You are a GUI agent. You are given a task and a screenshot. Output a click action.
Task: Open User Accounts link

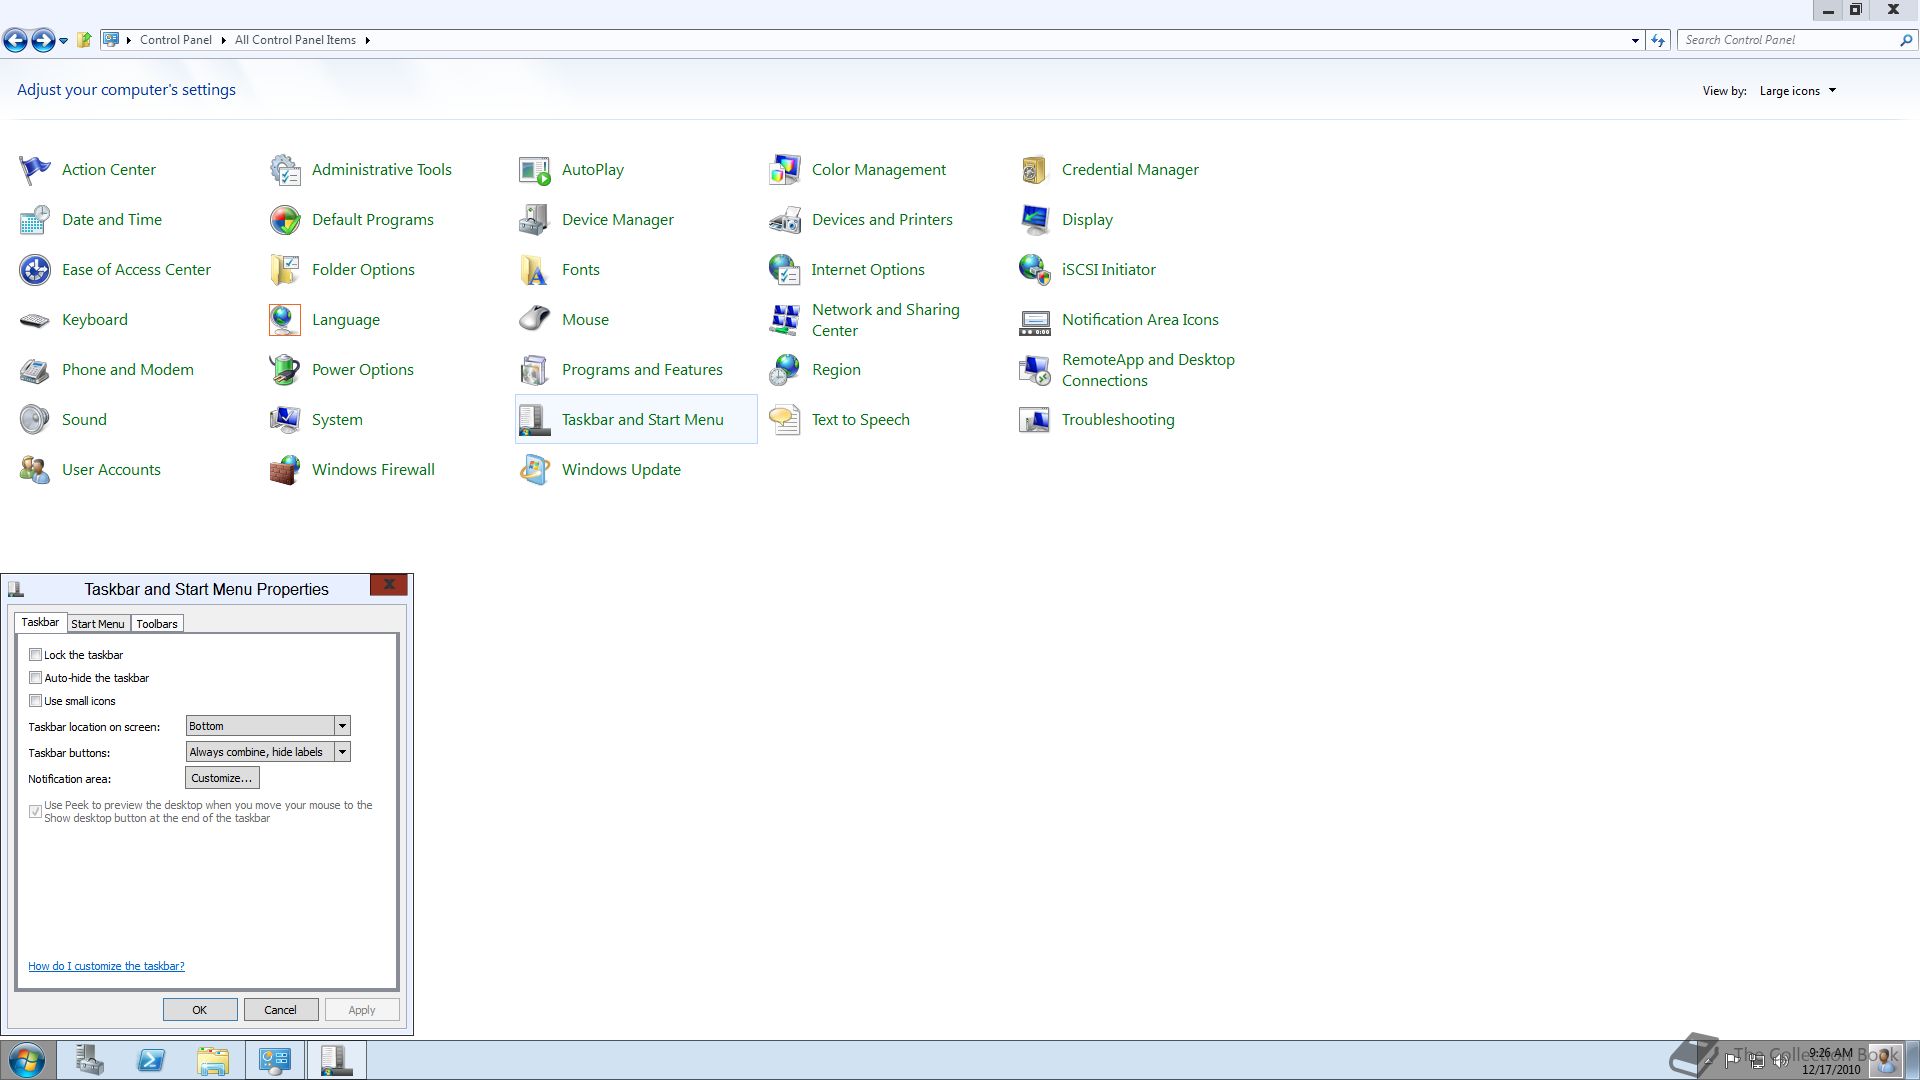pos(111,470)
